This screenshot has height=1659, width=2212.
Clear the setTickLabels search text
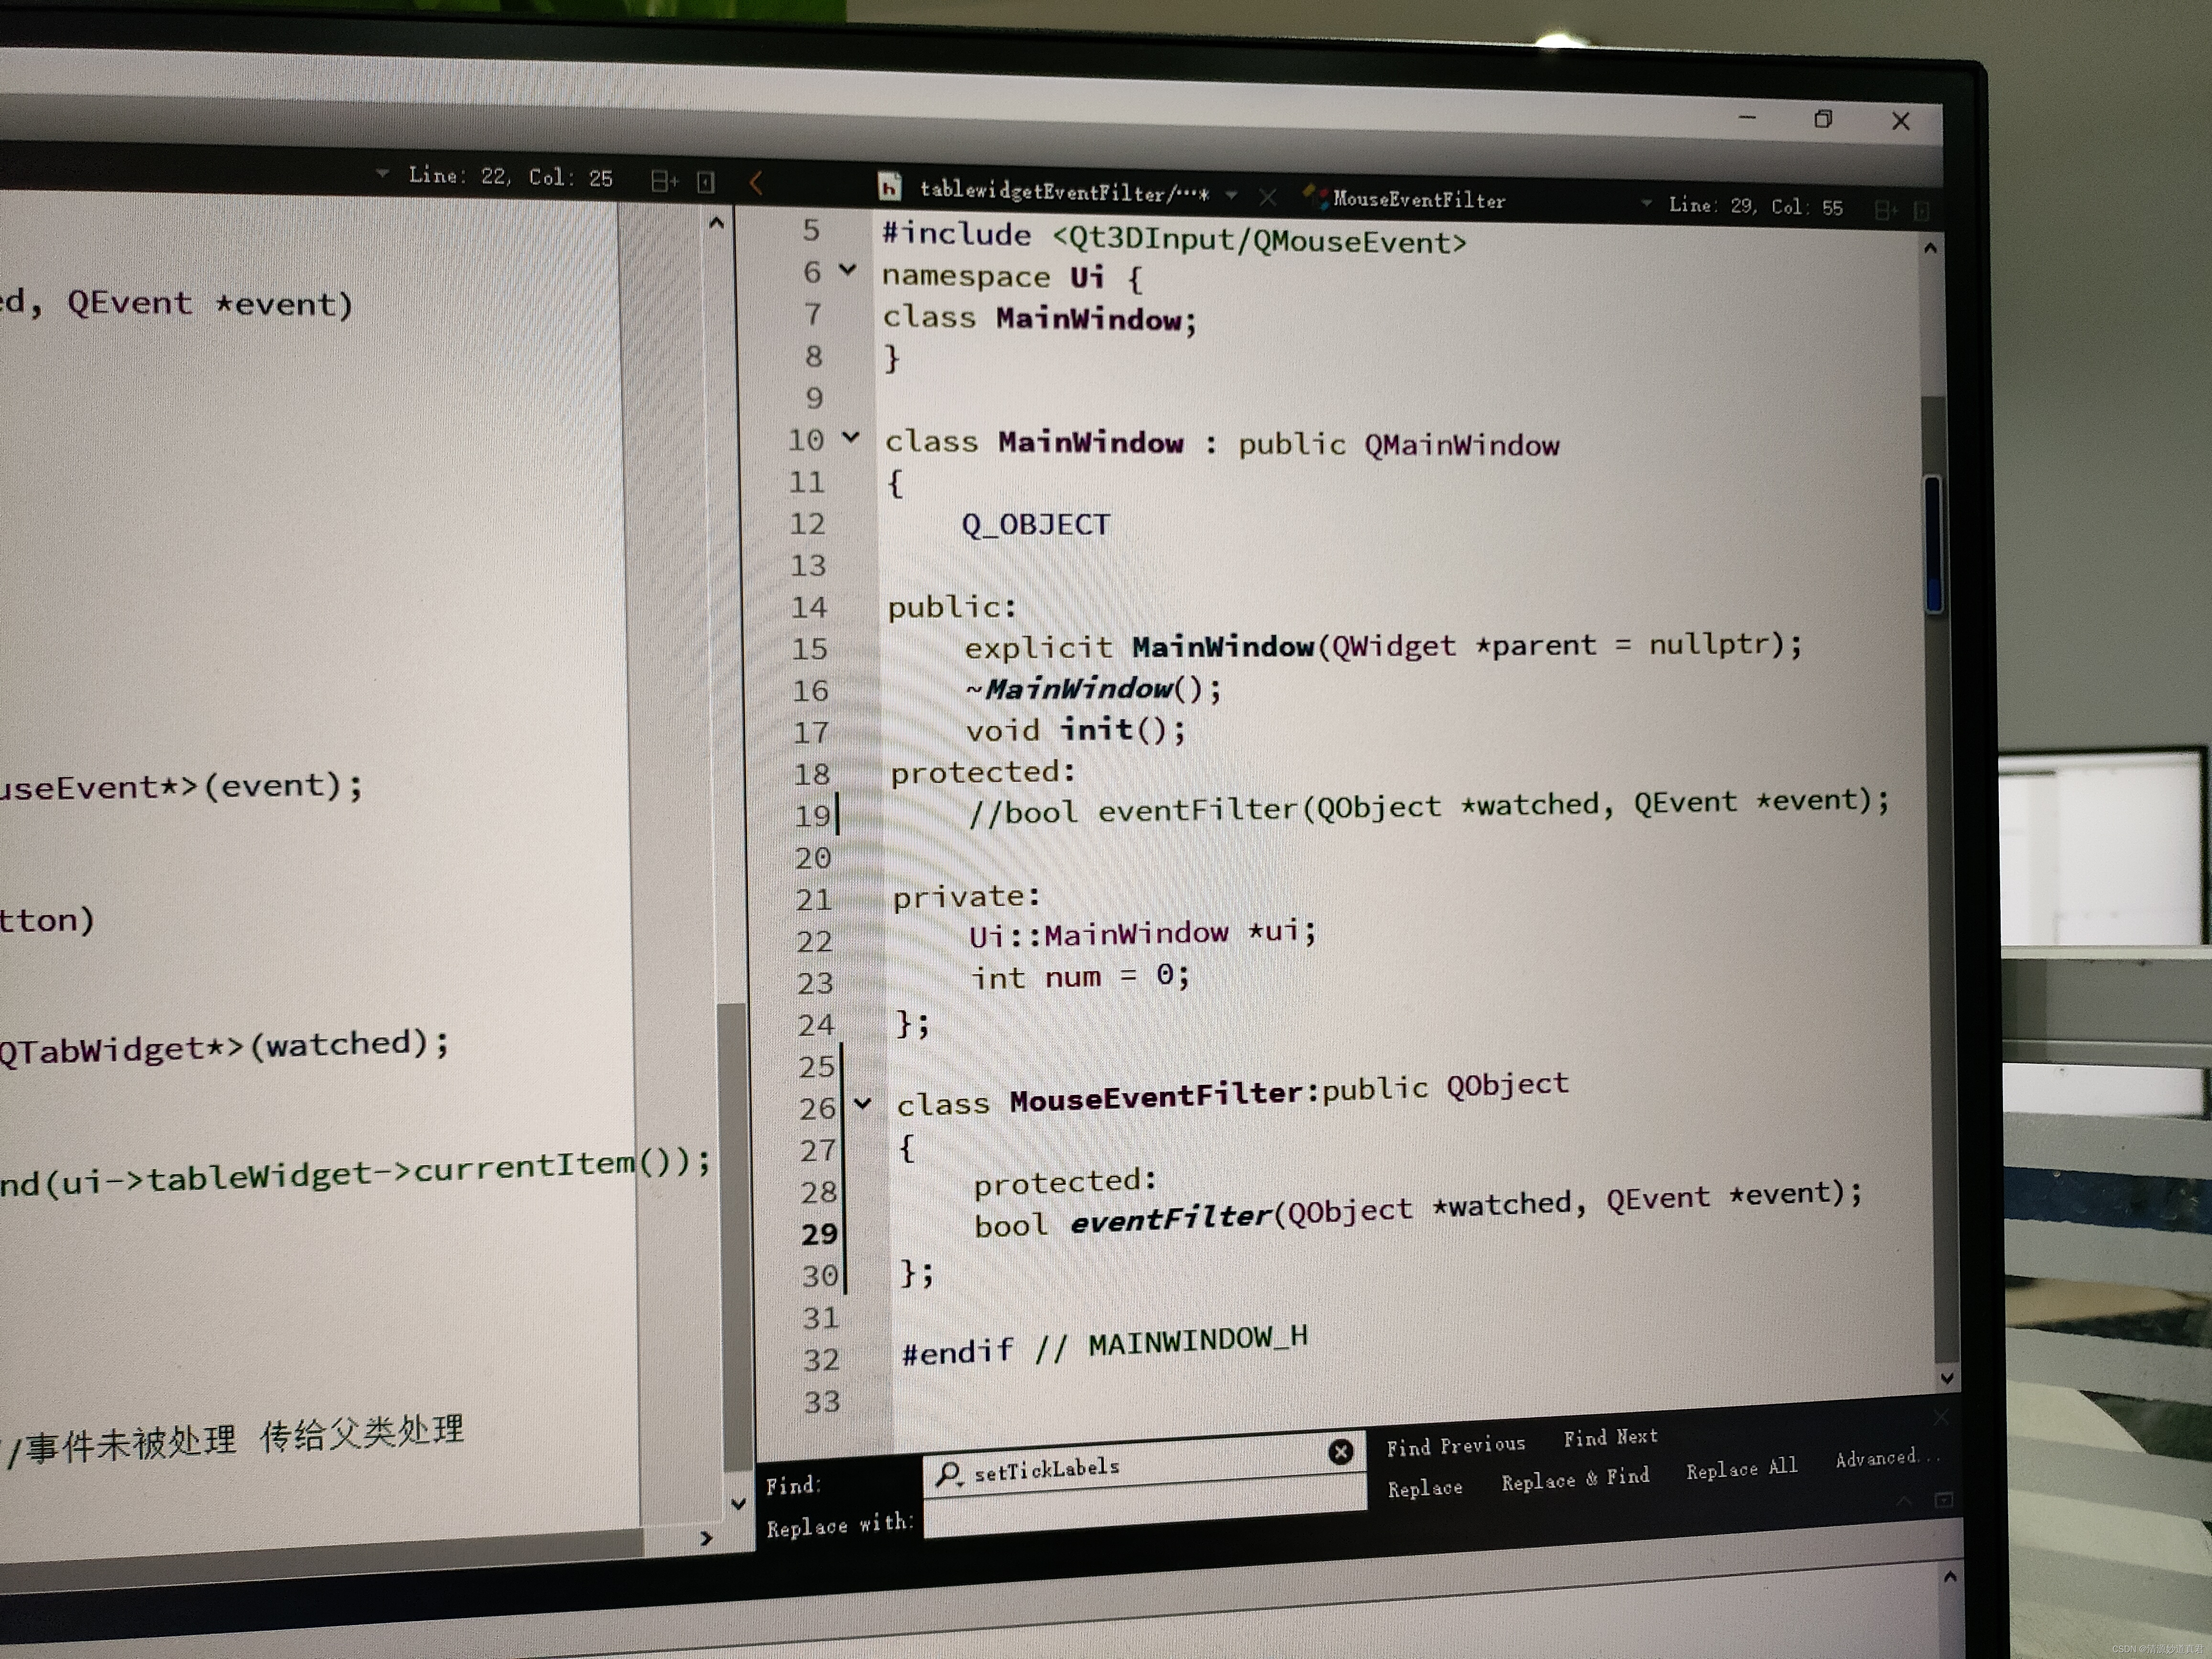1340,1452
